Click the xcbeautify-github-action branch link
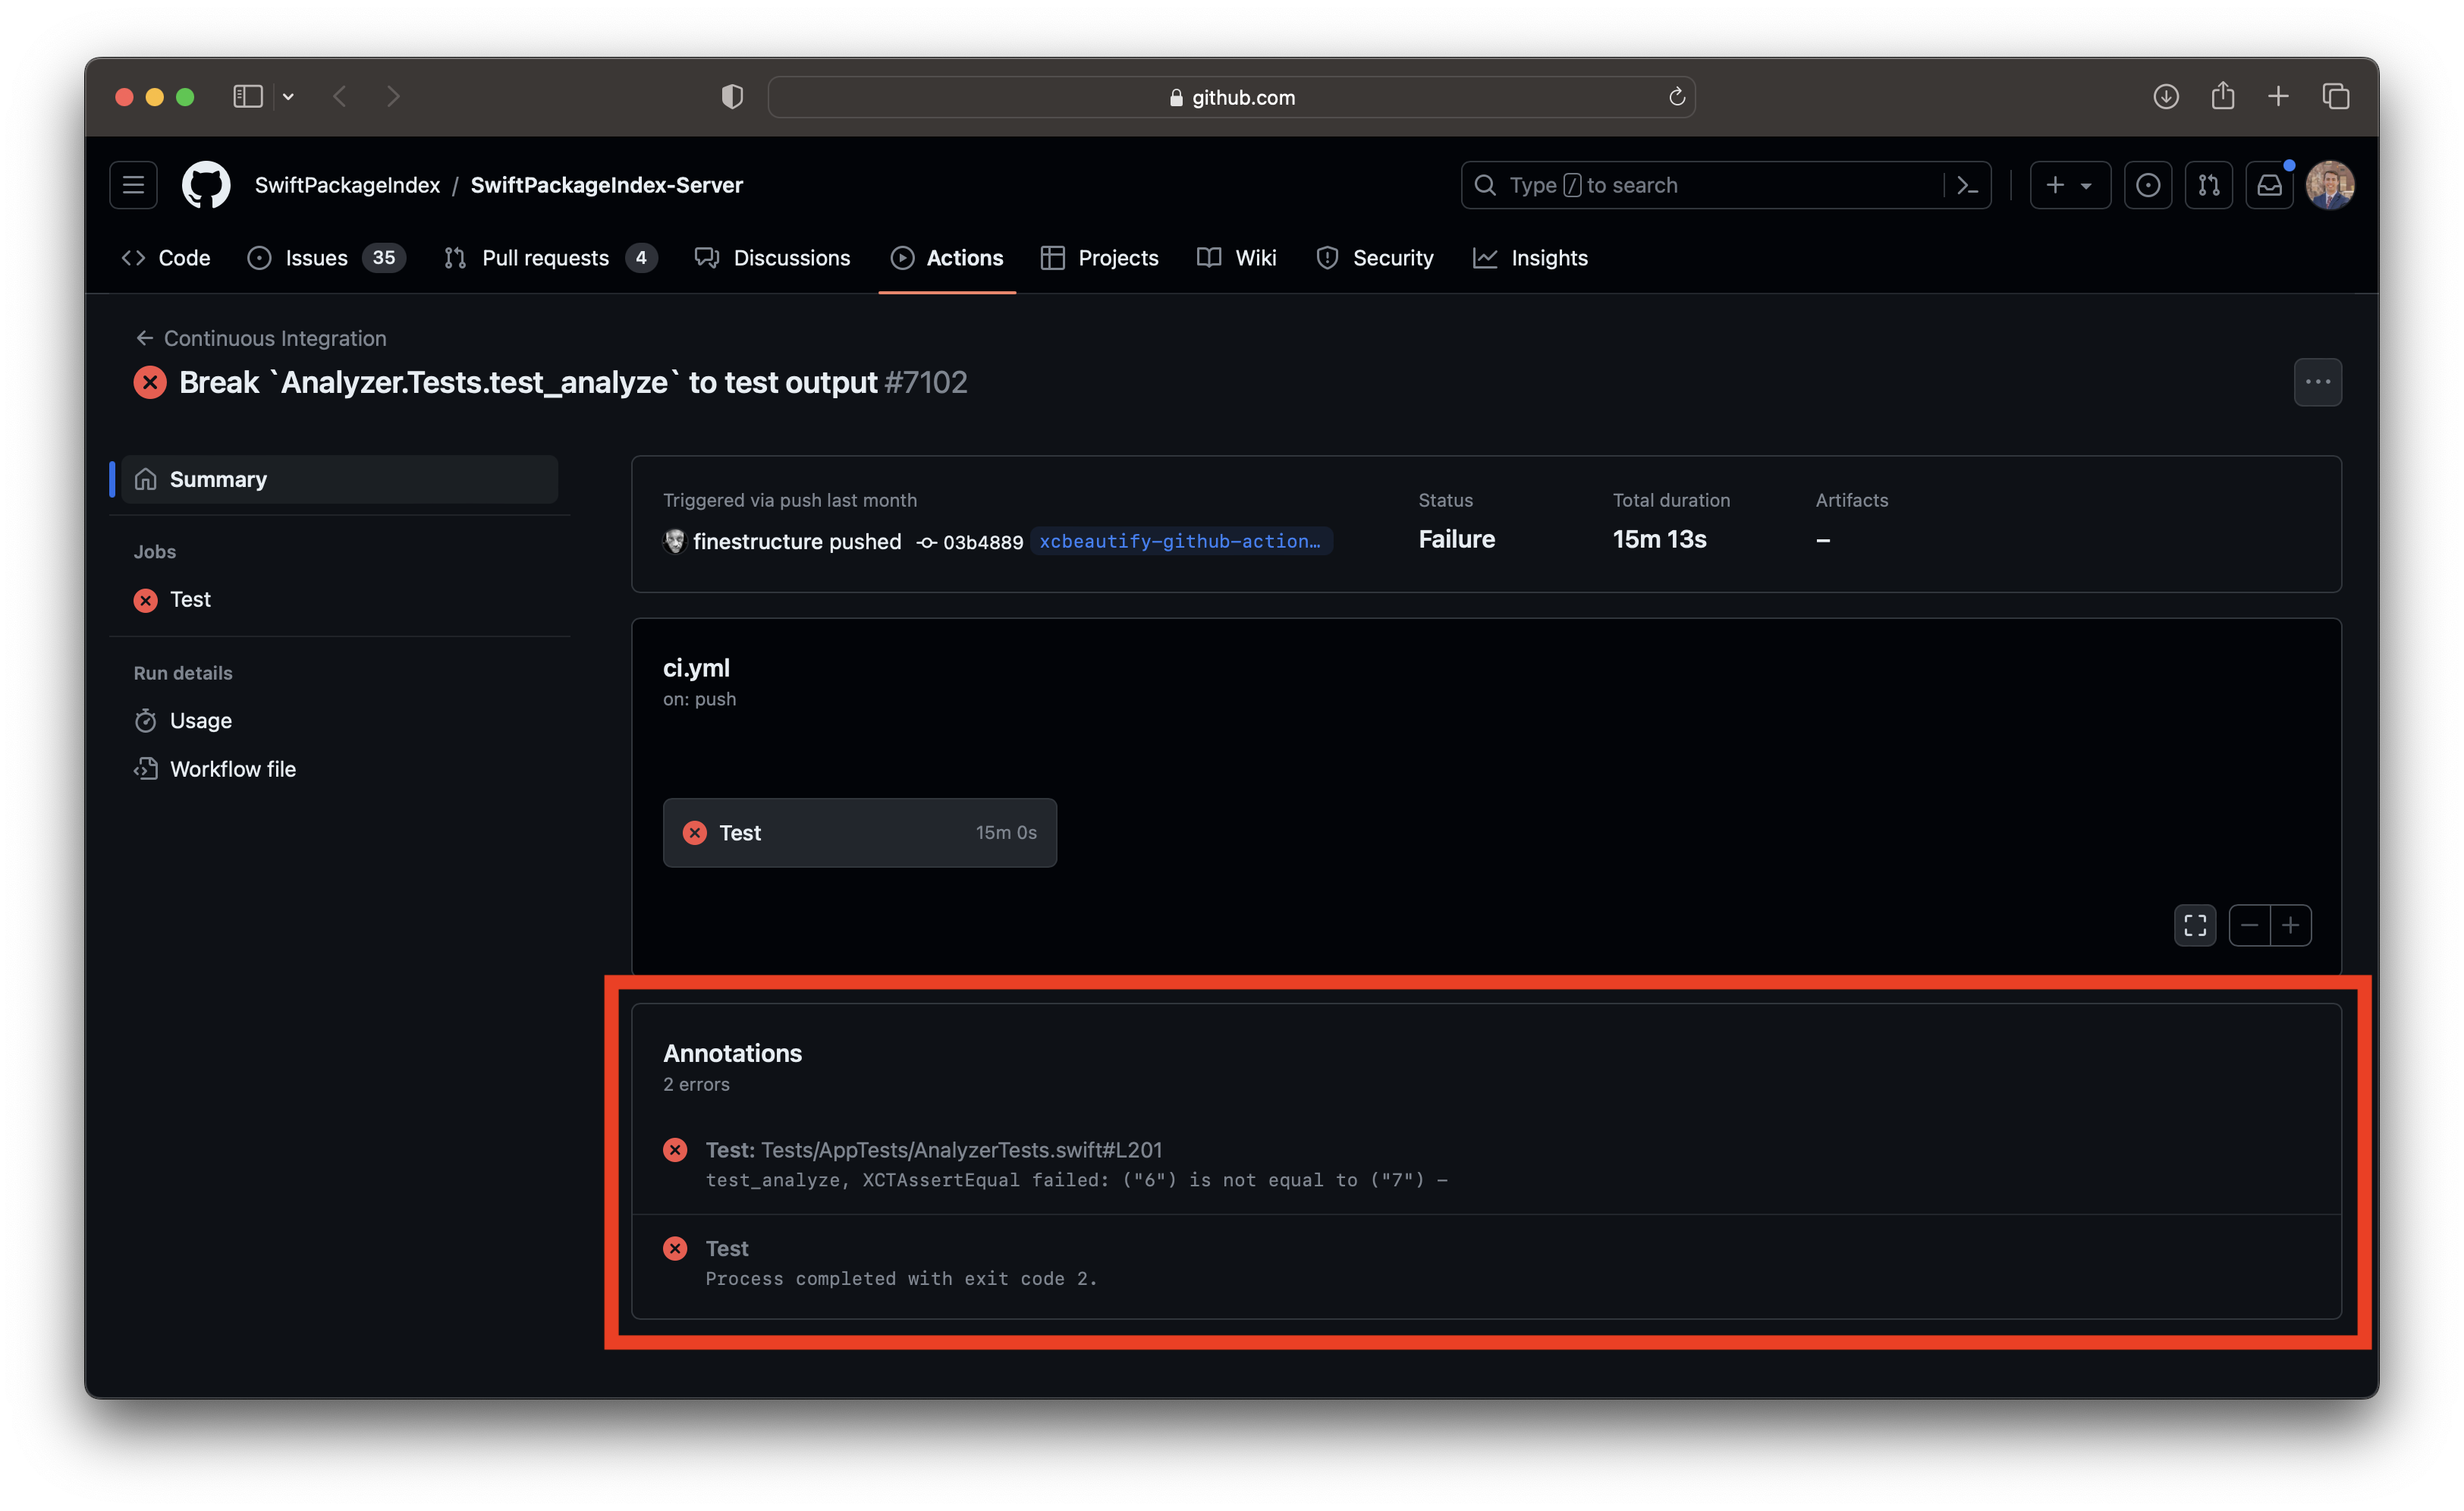The width and height of the screenshot is (2464, 1511). click(1181, 541)
